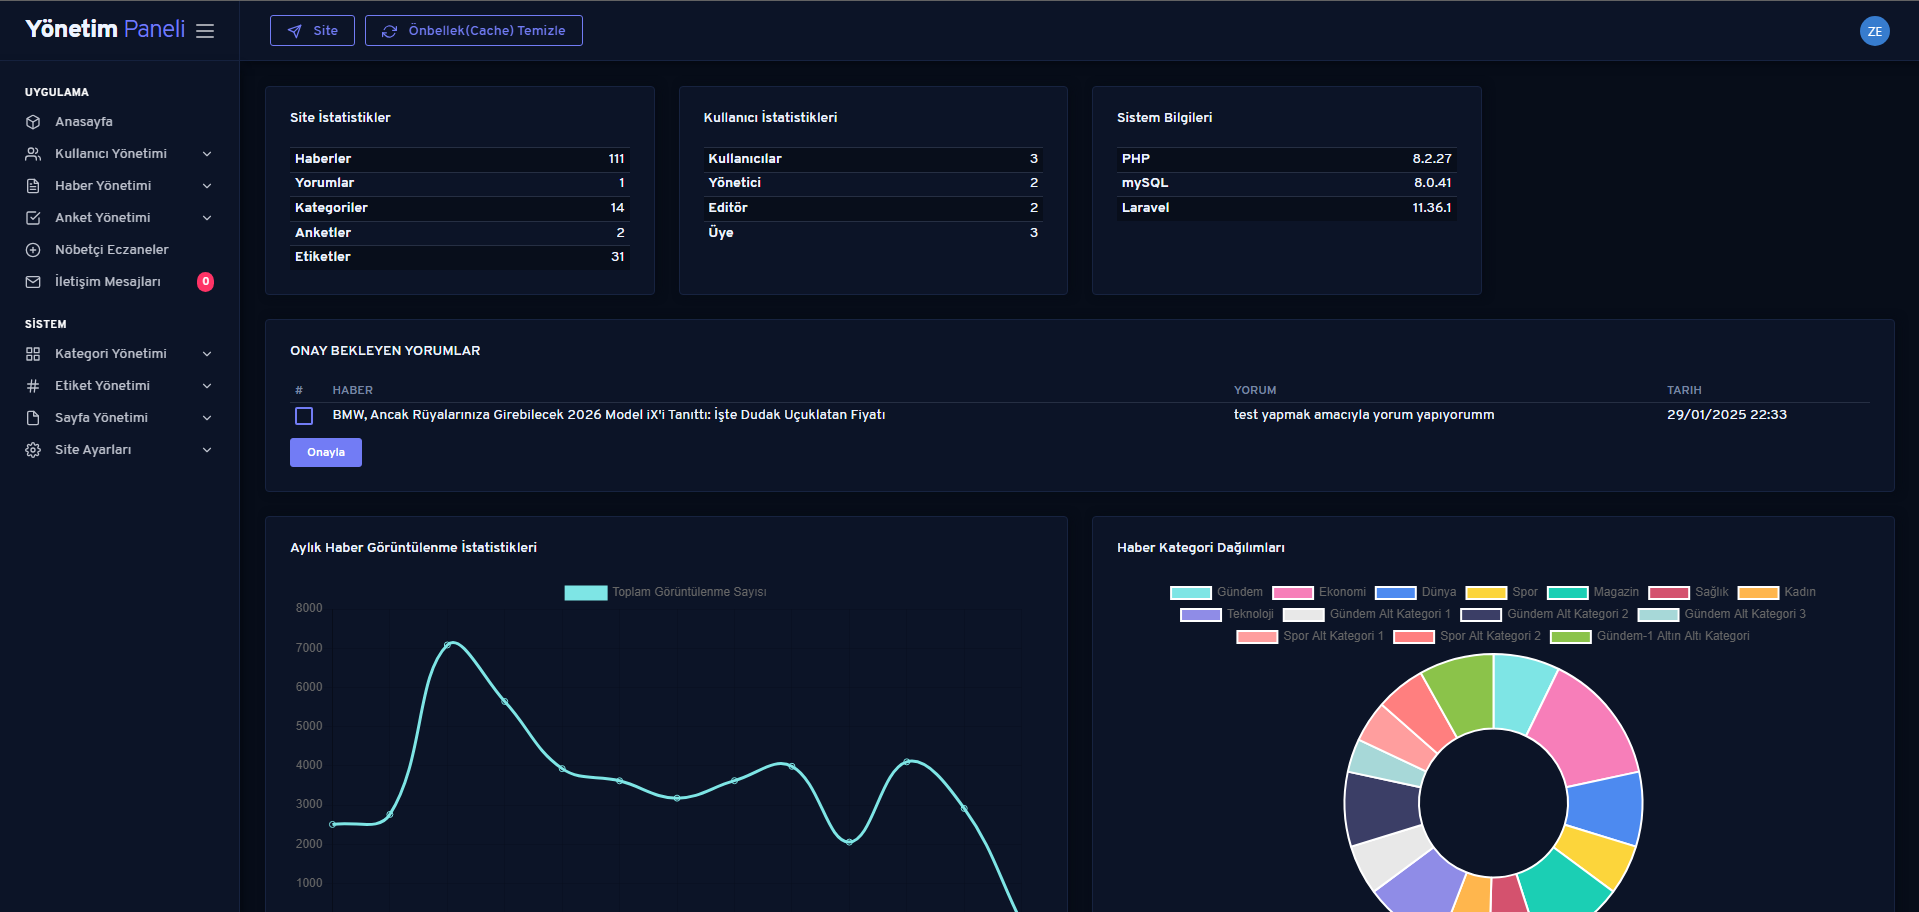Expand the Etiket Yönetimi chevron
Viewport: 1919px width, 912px height.
coord(207,386)
